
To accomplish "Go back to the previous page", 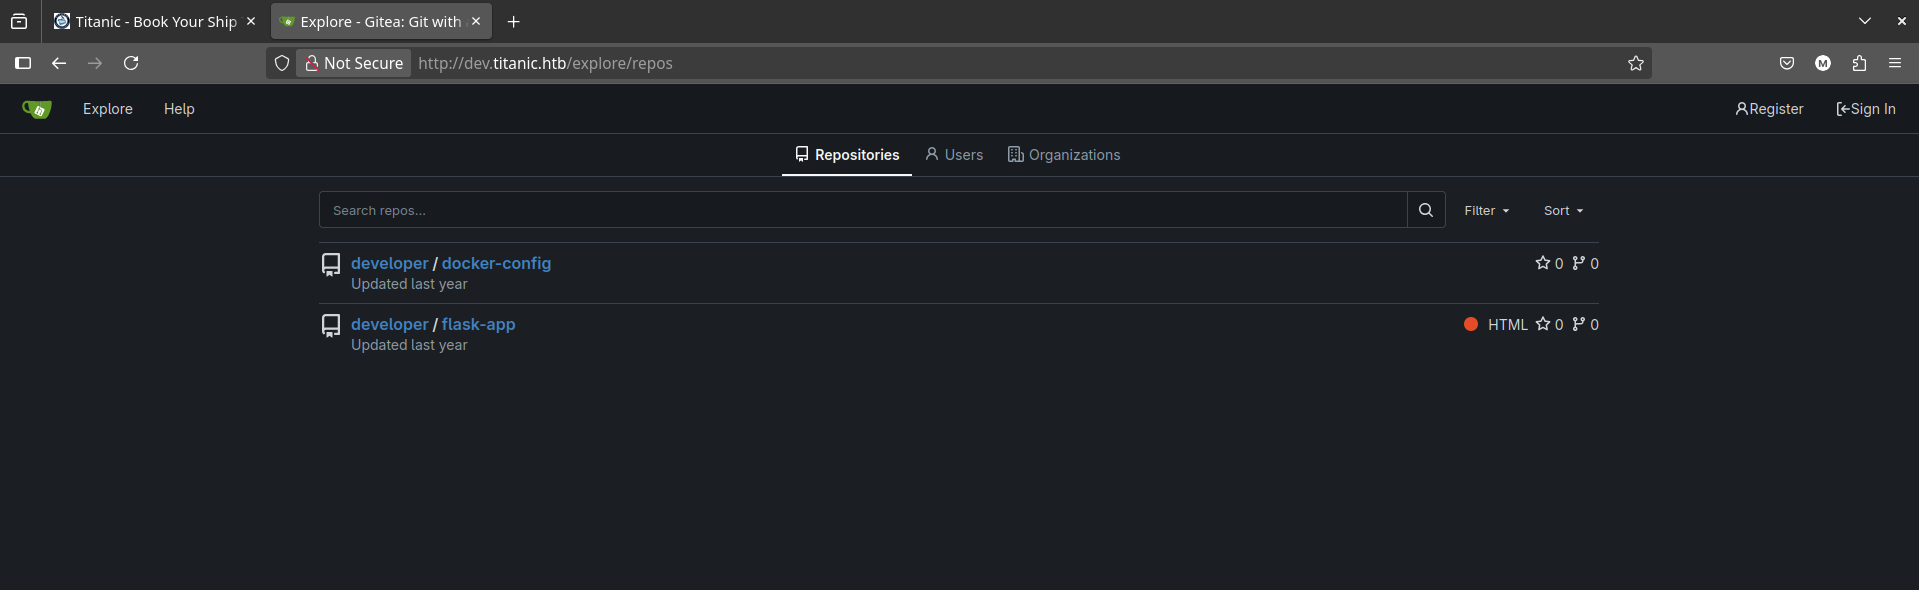I will pos(59,63).
